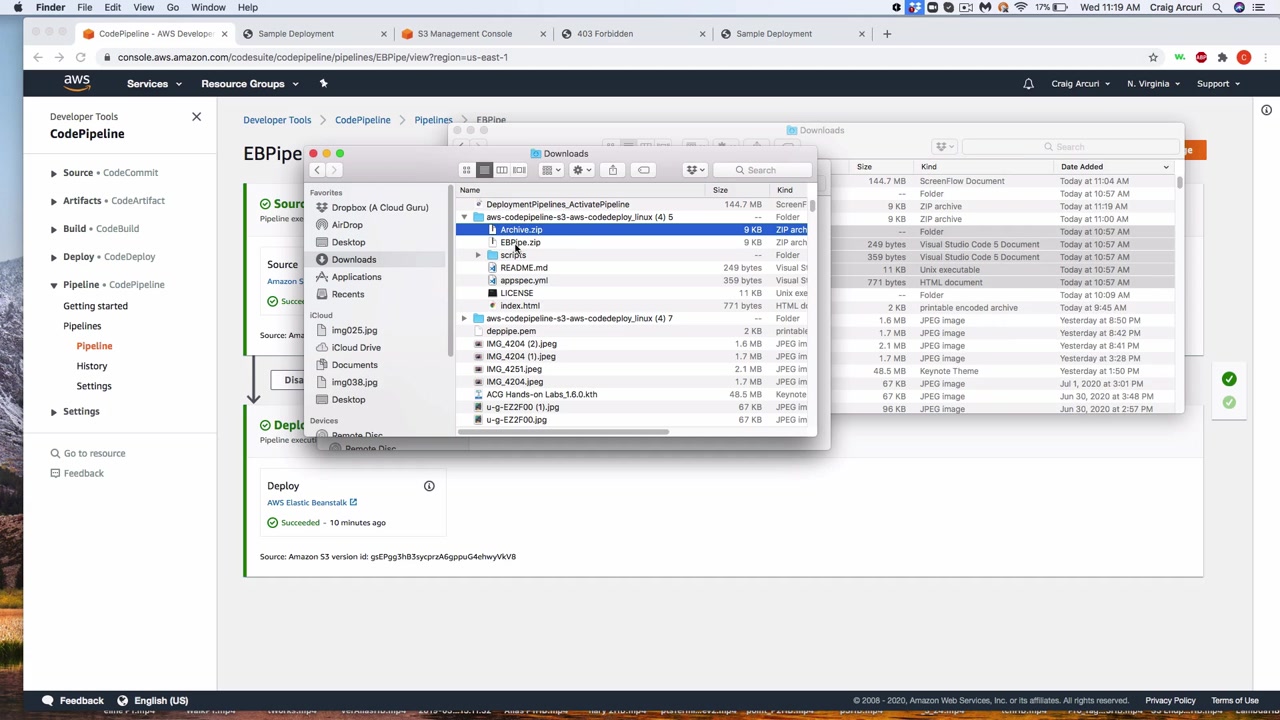The height and width of the screenshot is (720, 1280).
Task: Open Spotlight search in menu bar
Action: pyautogui.click(x=1217, y=7)
